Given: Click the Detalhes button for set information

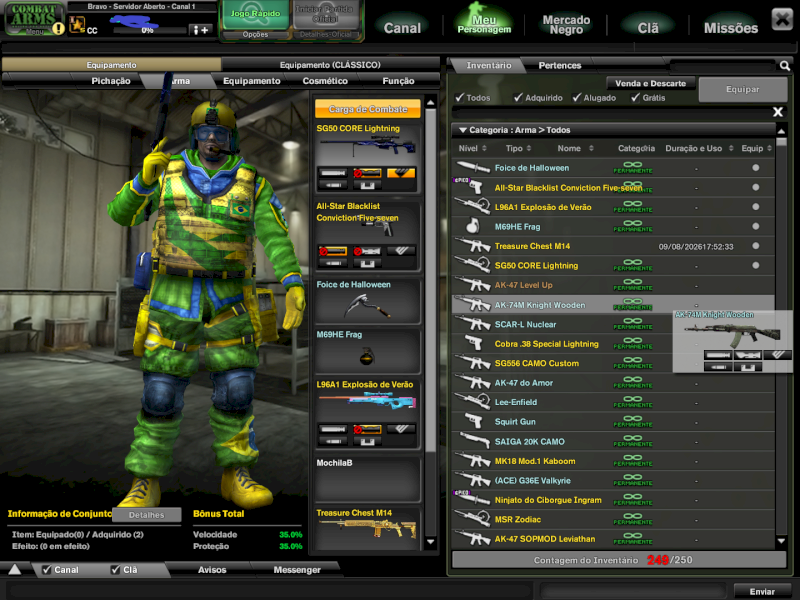Looking at the screenshot, I should [146, 515].
